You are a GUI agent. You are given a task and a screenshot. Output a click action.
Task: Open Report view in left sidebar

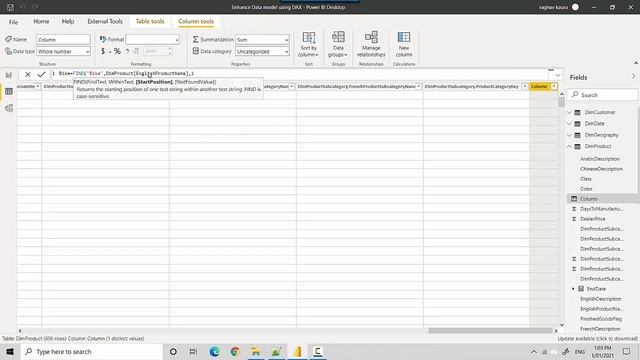pyautogui.click(x=9, y=75)
